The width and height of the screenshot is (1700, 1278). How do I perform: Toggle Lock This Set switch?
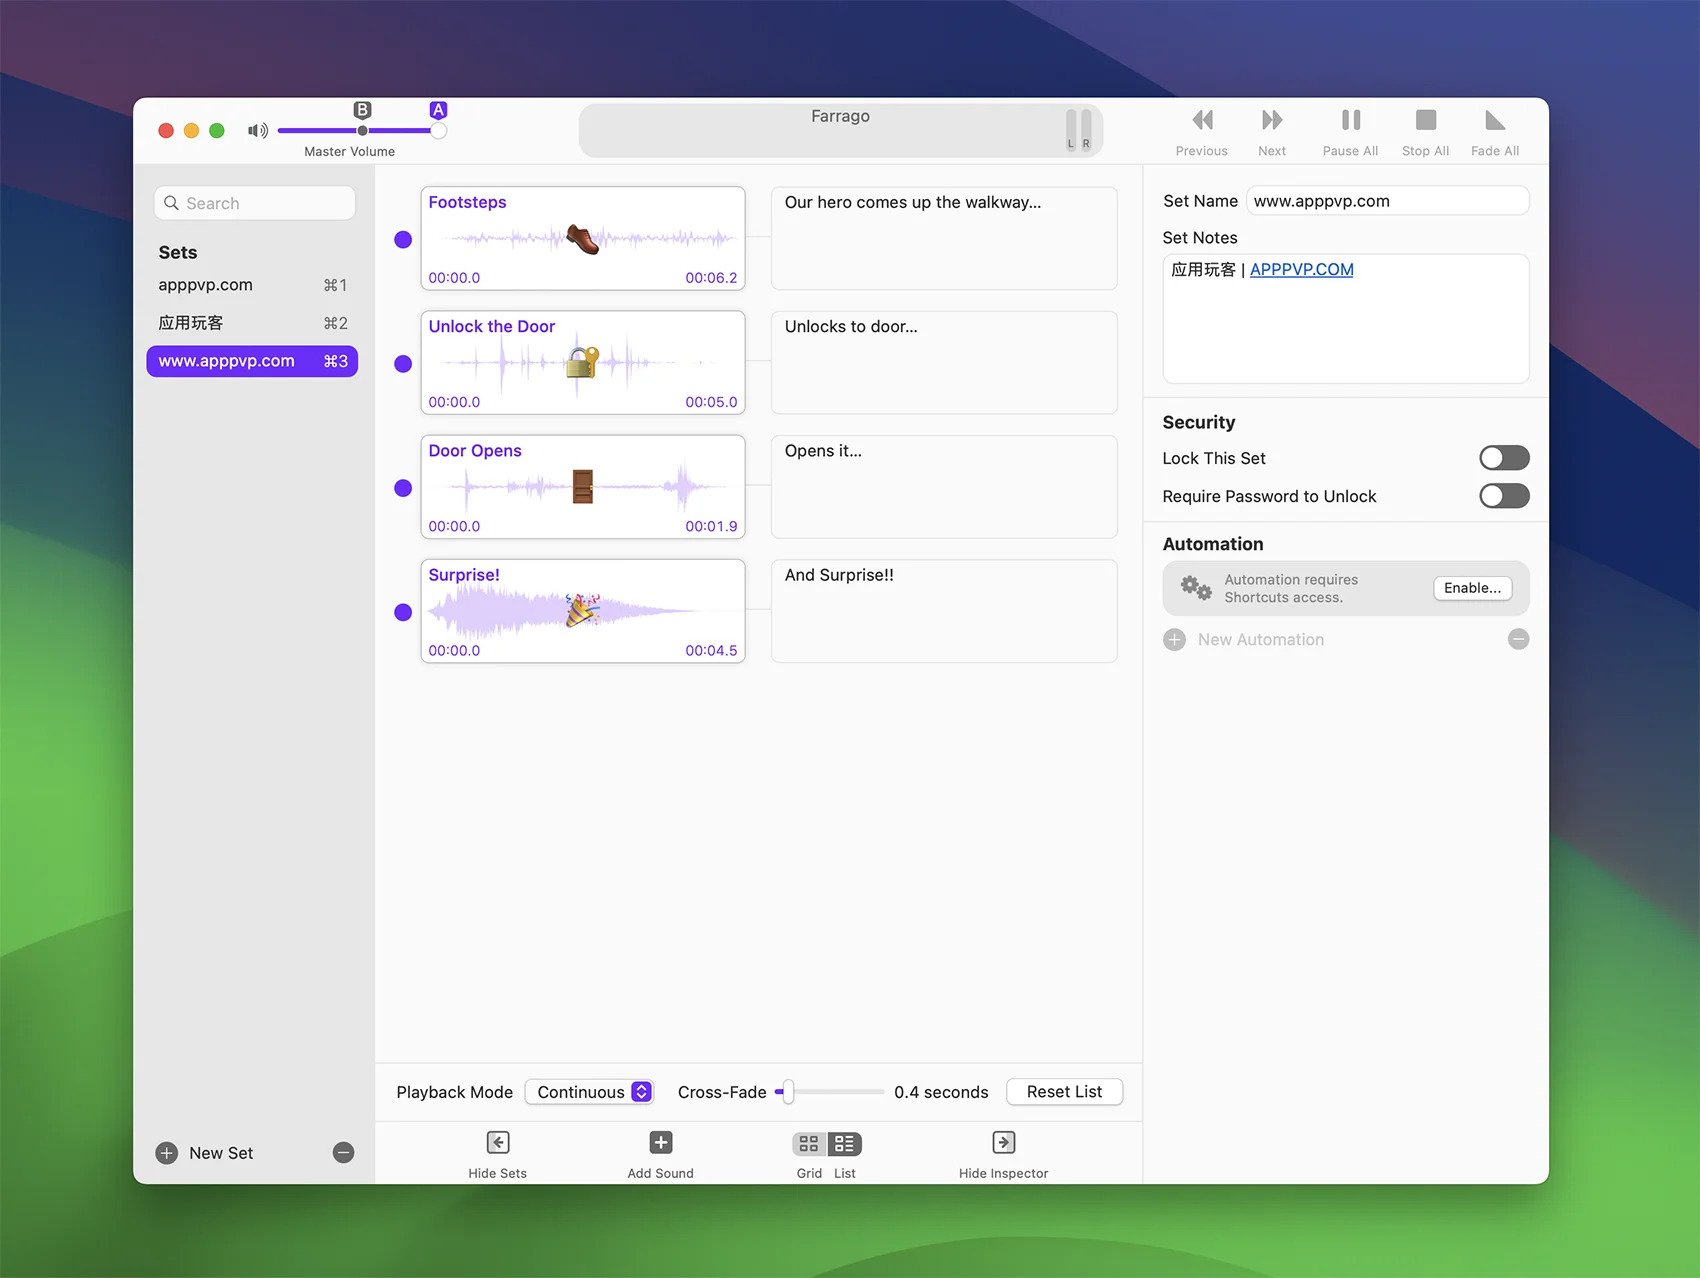(1504, 458)
